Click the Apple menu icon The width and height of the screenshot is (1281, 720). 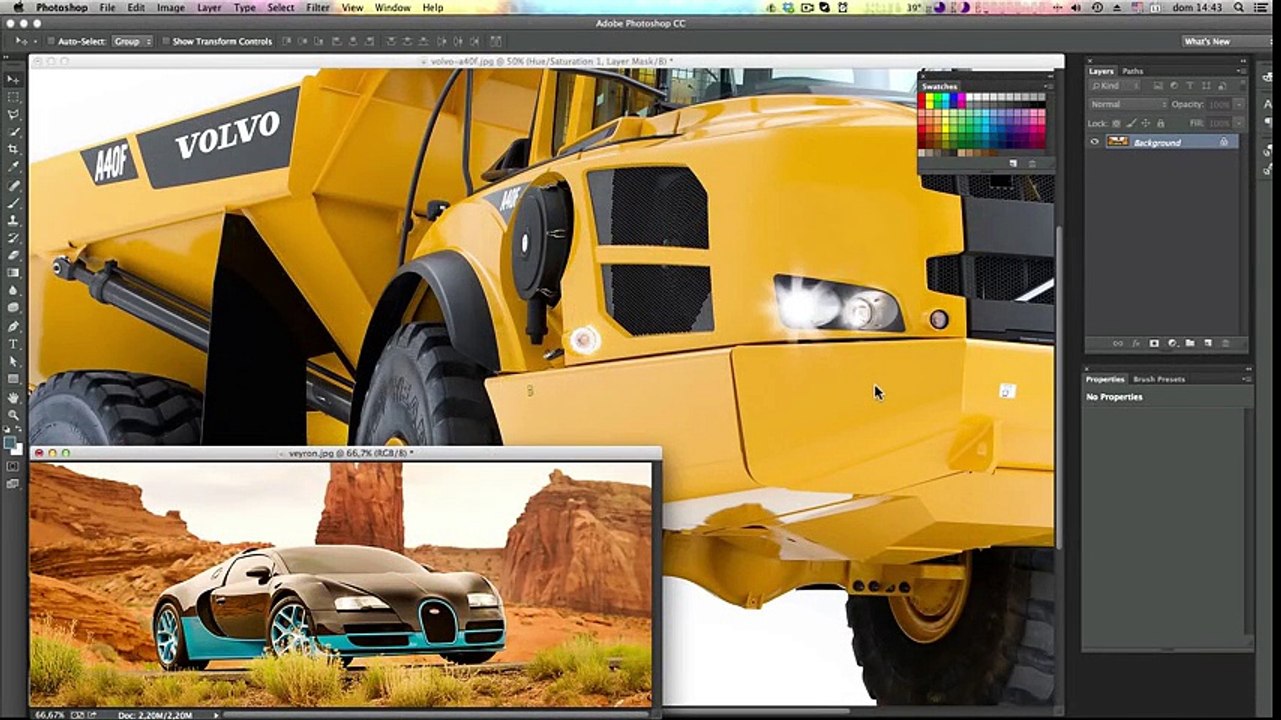(18, 7)
